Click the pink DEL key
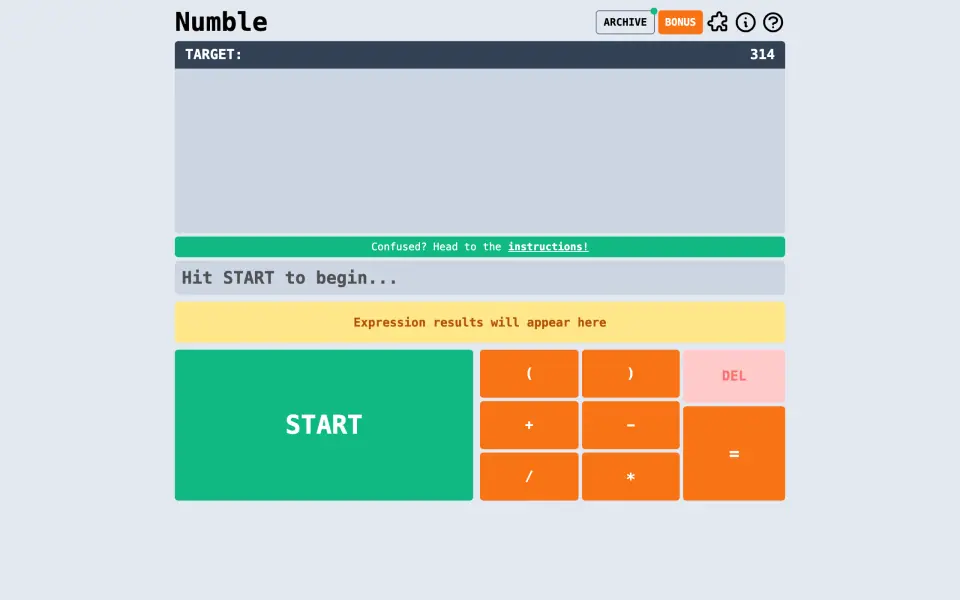960x600 pixels. [x=734, y=376]
